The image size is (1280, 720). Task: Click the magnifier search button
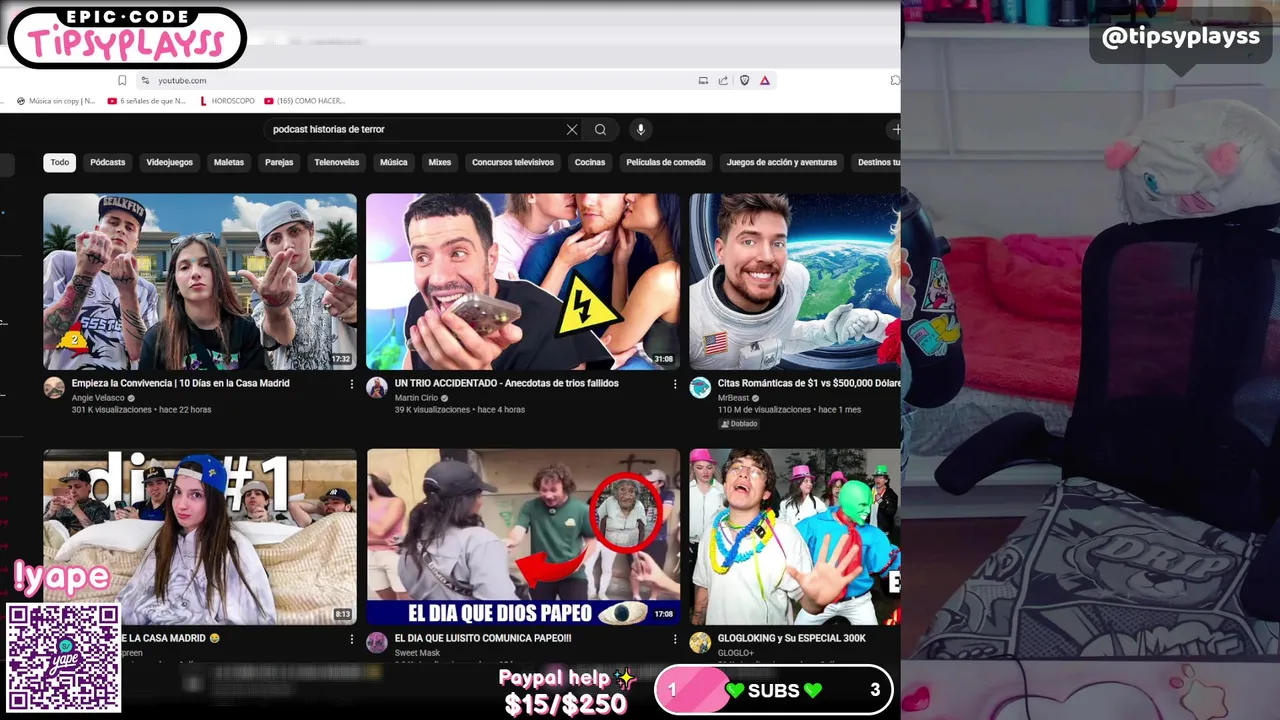point(600,129)
